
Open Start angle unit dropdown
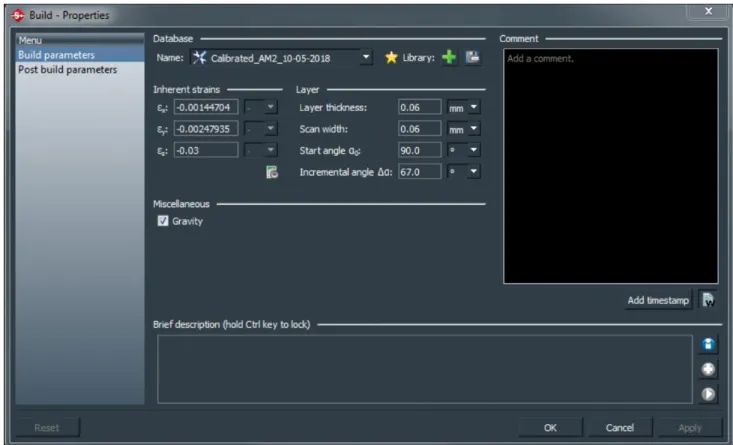[474, 151]
